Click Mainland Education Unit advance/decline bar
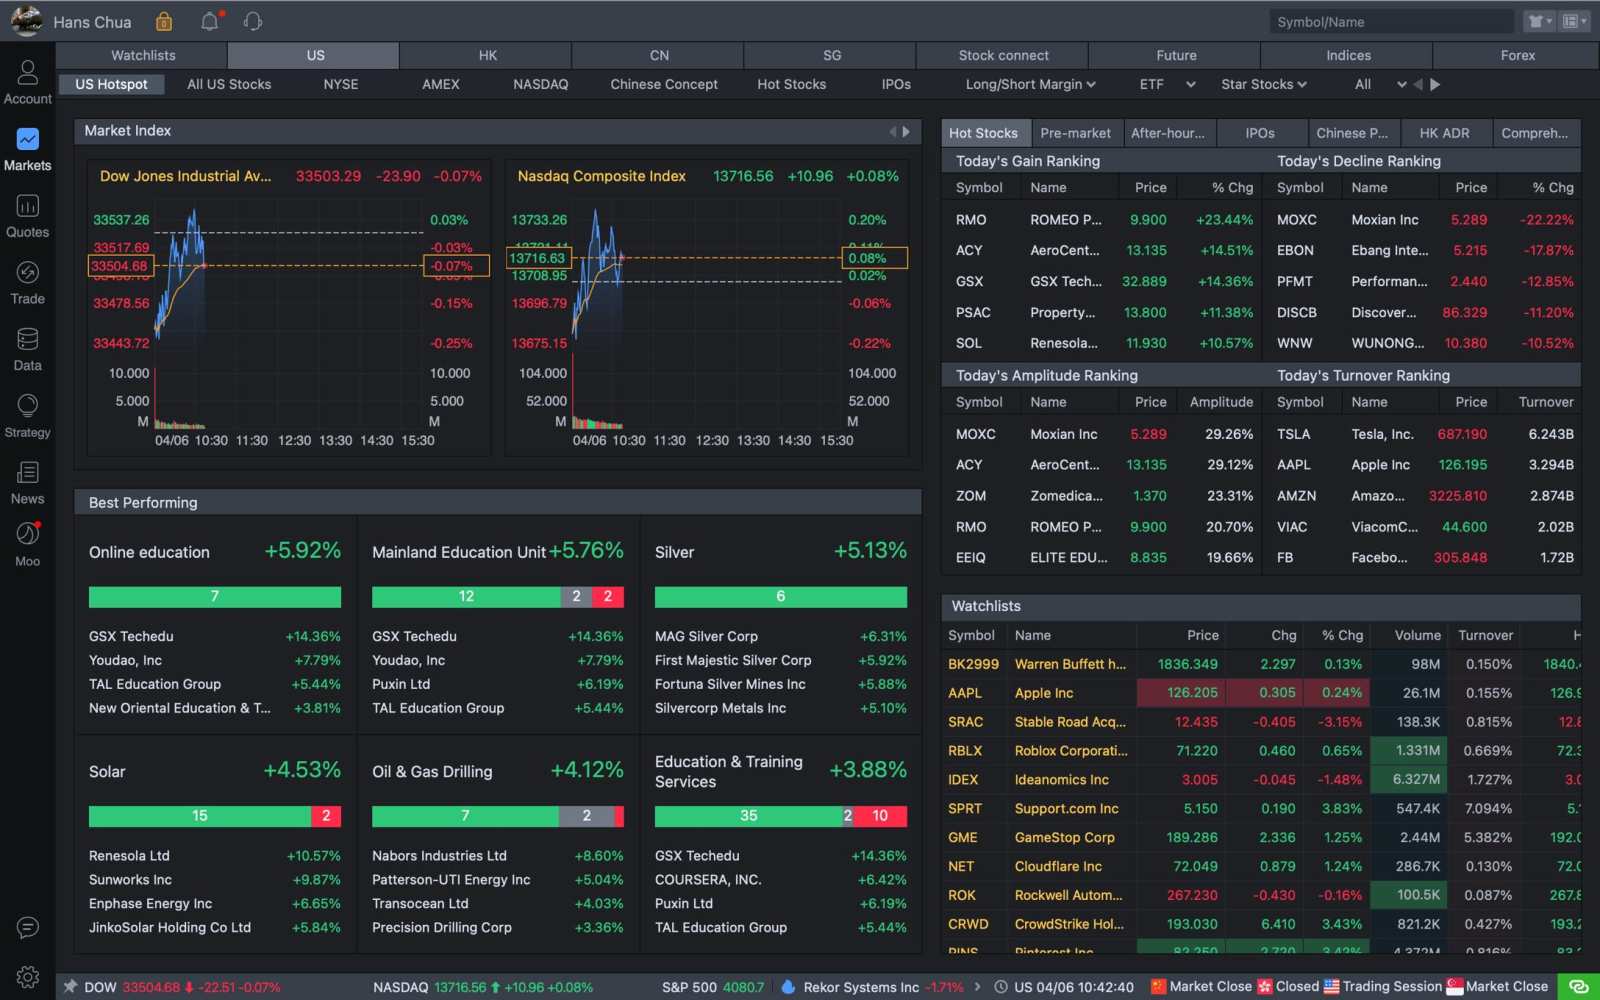1600x1000 pixels. (498, 596)
